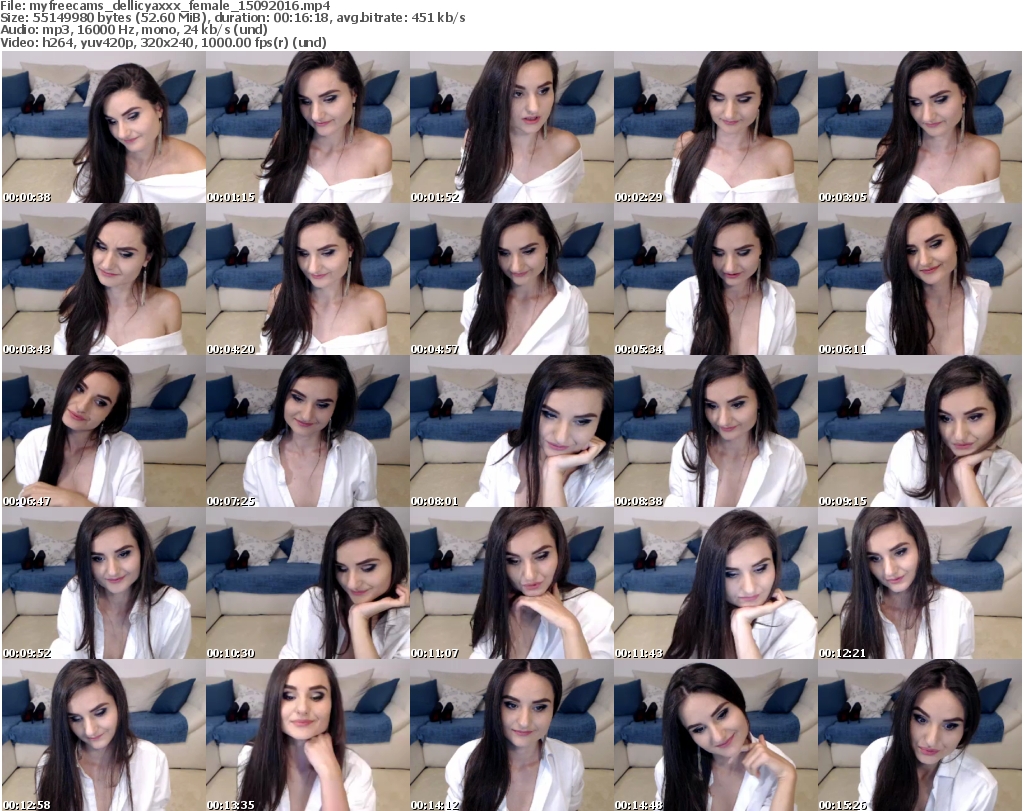Open the thumbnail marked 00:01:52
Image resolution: width=1024 pixels, height=811 pixels.
[511, 127]
